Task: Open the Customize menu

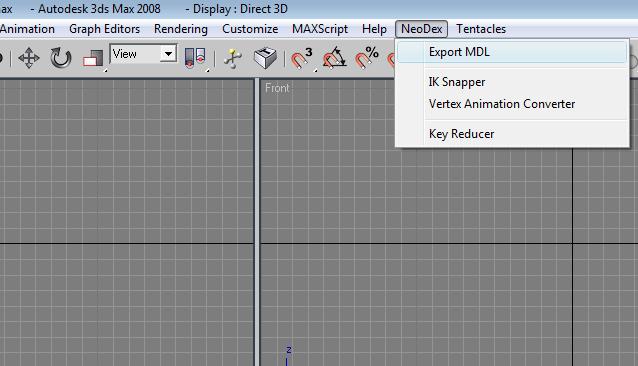Action: pos(250,29)
